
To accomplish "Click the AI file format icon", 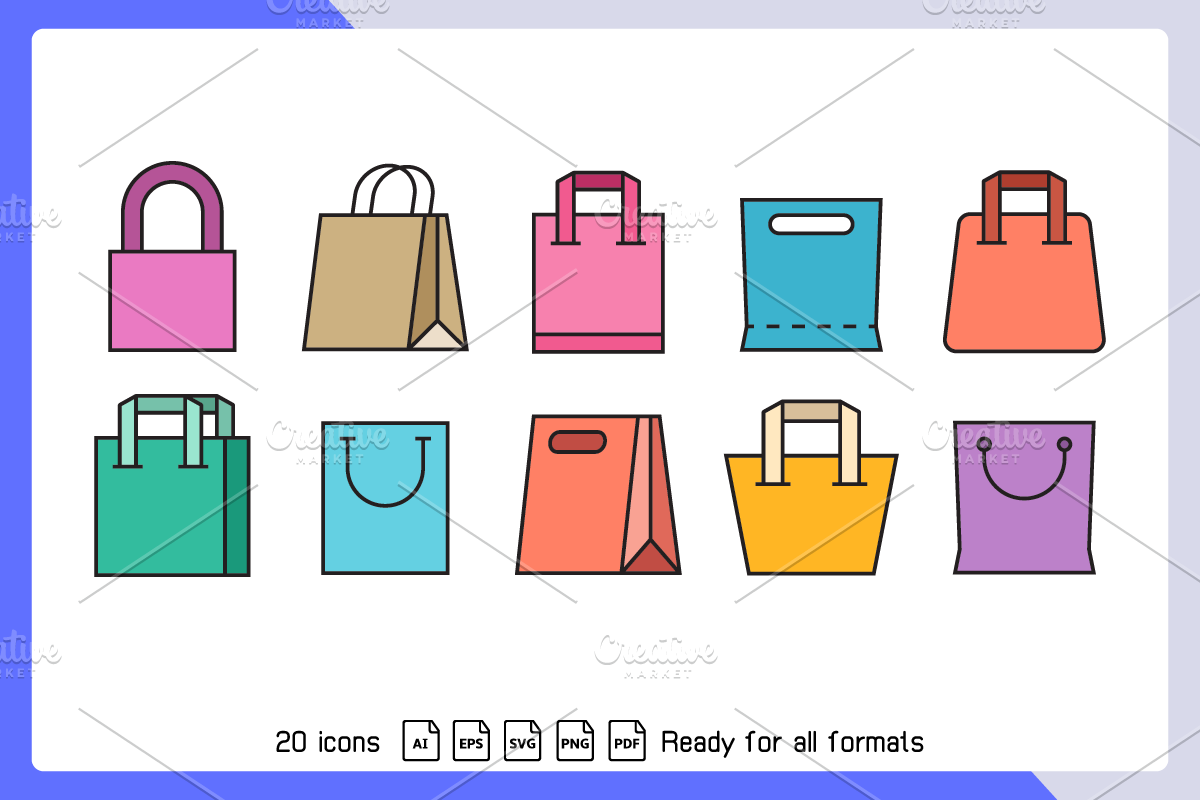I will click(421, 742).
